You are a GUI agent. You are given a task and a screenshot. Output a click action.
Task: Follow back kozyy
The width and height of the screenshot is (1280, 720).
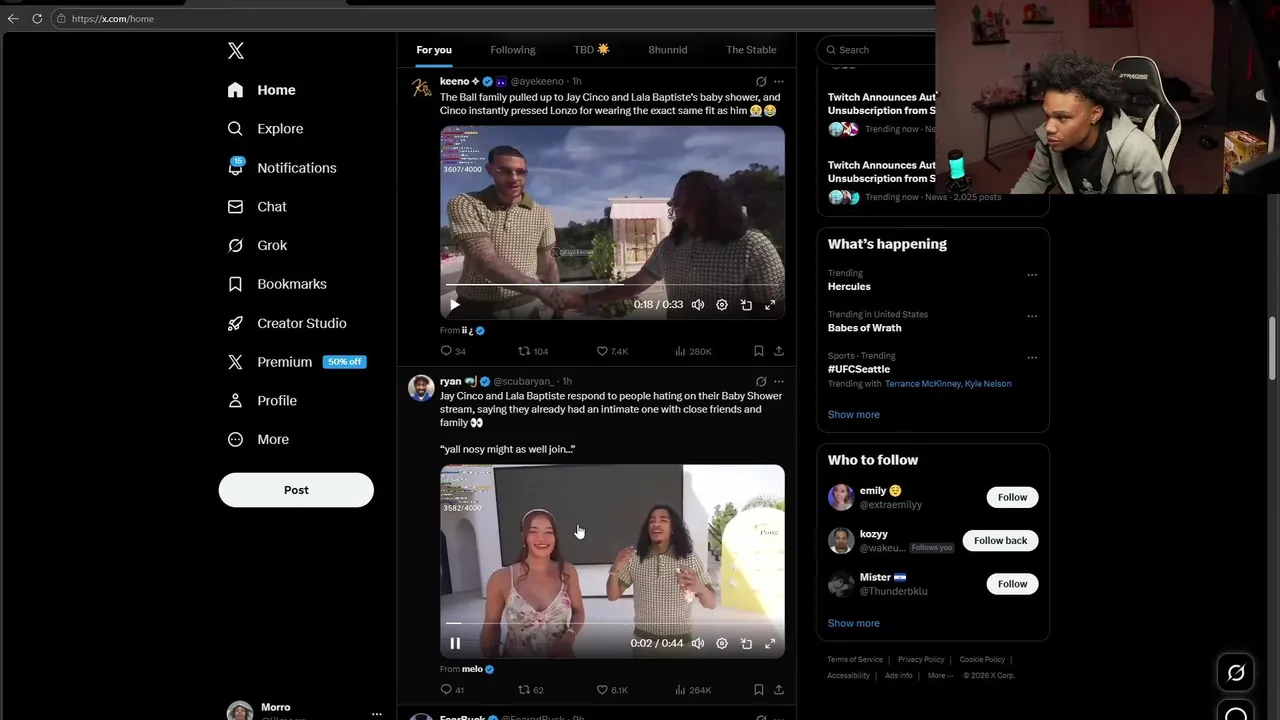click(x=1000, y=541)
